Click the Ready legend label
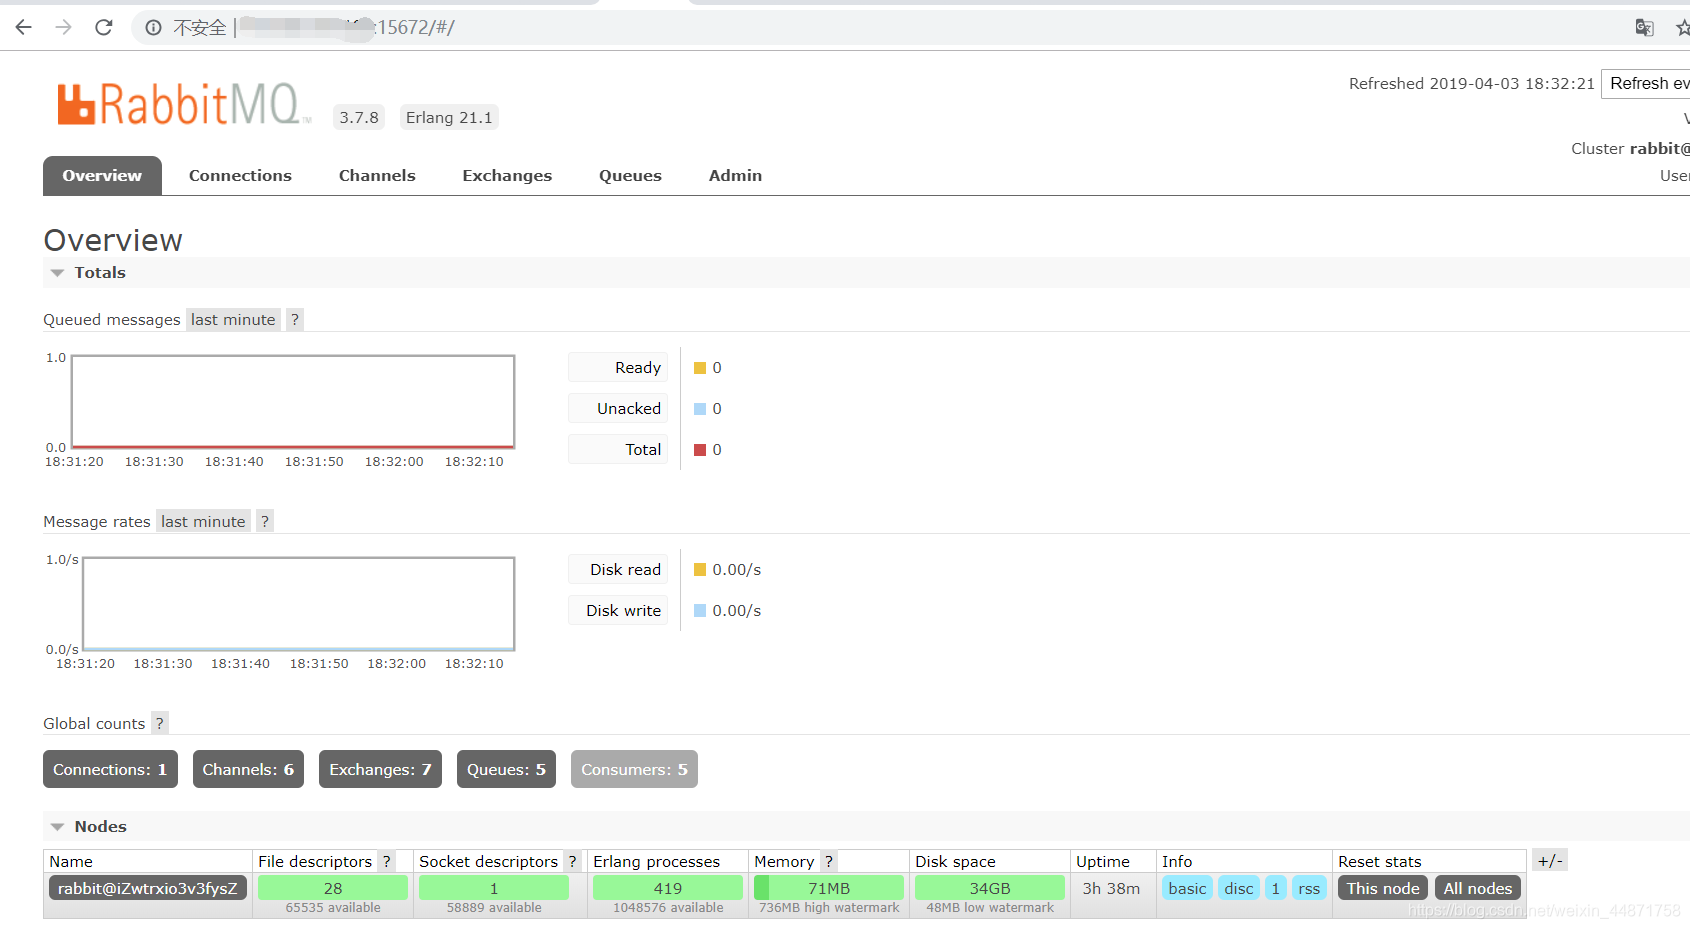 618,367
